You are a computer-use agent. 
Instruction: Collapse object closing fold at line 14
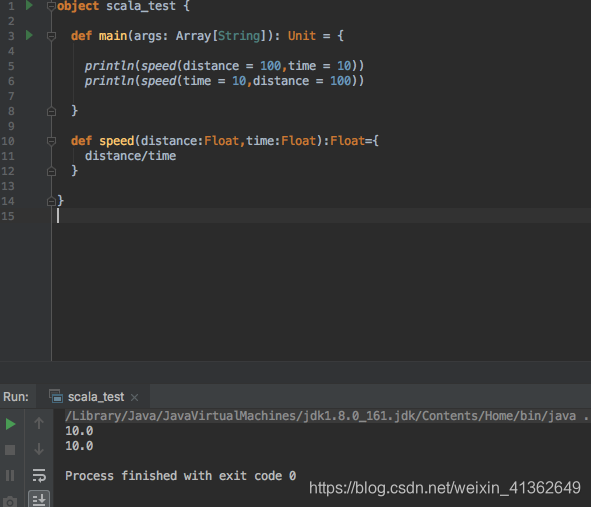51,201
